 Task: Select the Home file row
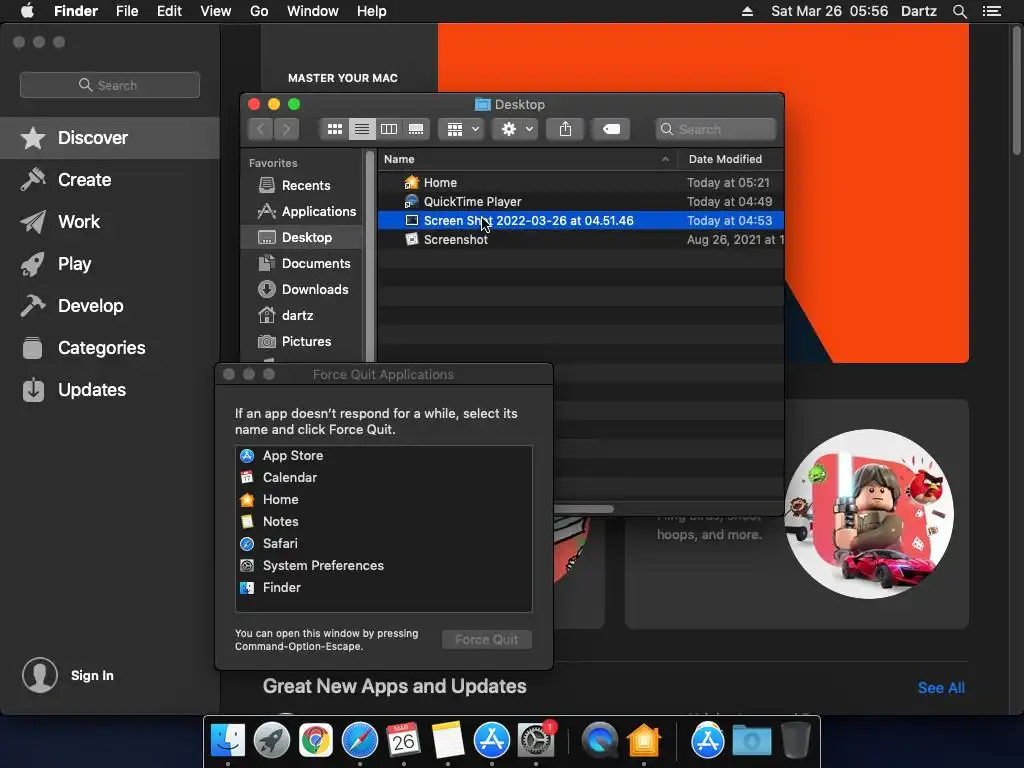pyautogui.click(x=581, y=183)
